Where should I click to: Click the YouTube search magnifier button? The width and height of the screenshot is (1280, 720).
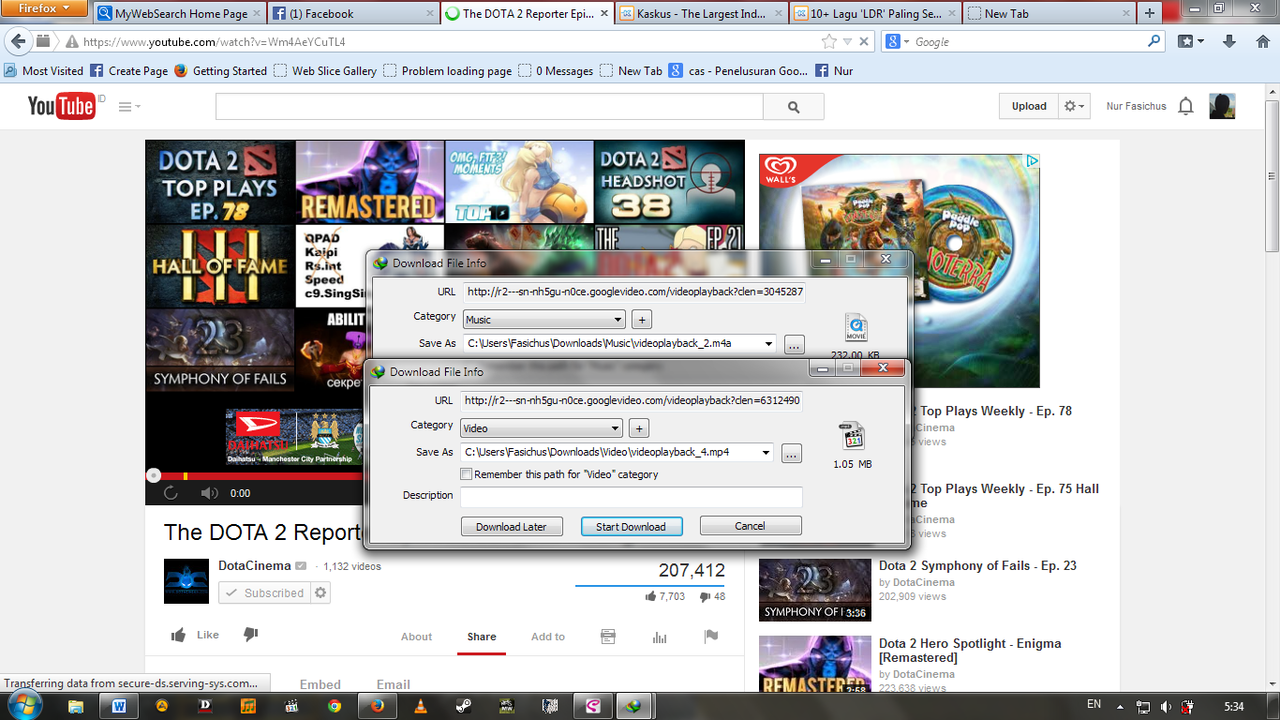pyautogui.click(x=794, y=107)
